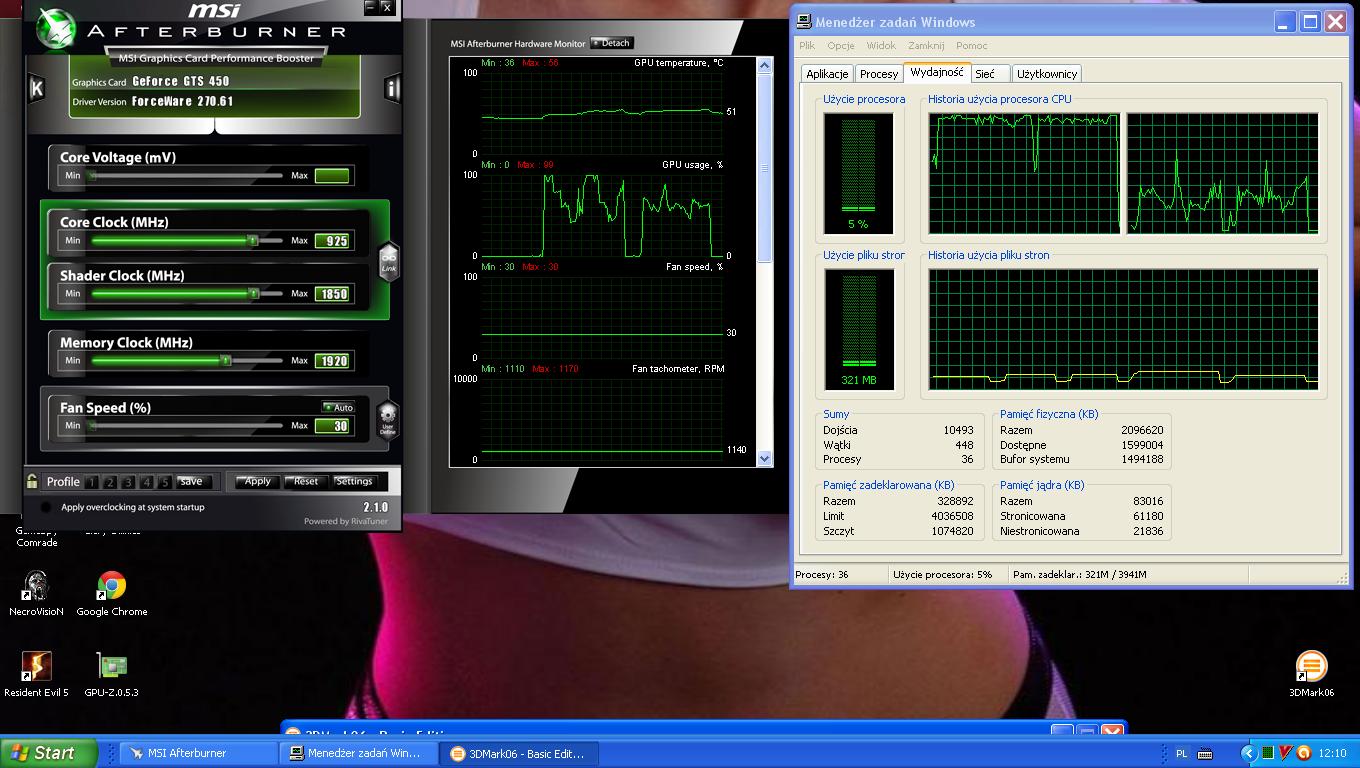The image size is (1360, 768).
Task: Expand hidden system tray icons
Action: tap(1247, 753)
